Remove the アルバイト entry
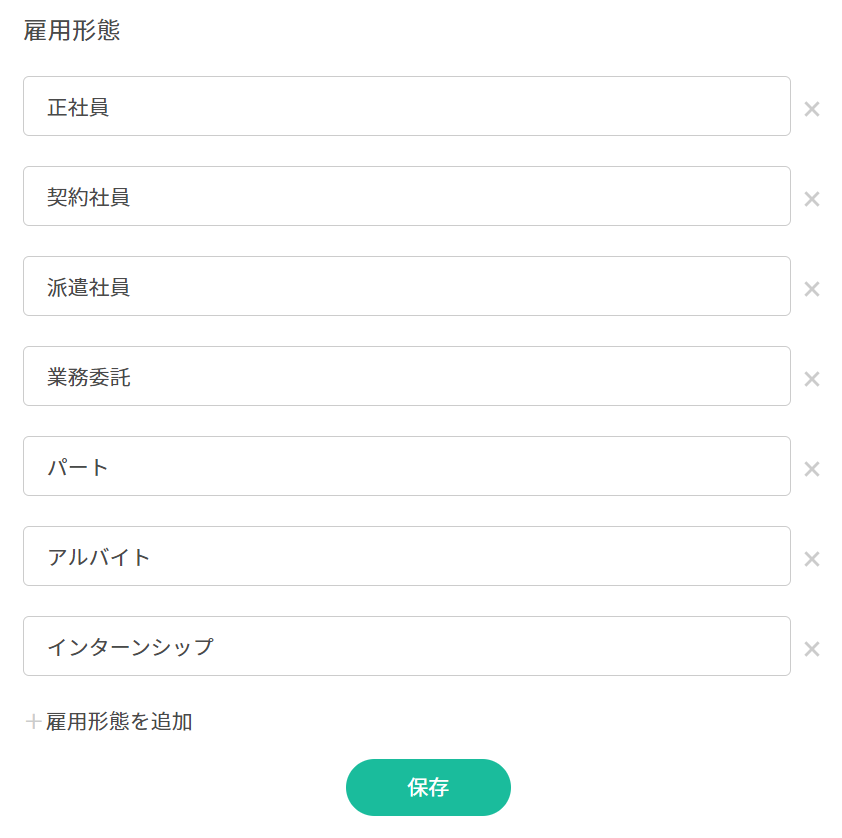 tap(812, 559)
